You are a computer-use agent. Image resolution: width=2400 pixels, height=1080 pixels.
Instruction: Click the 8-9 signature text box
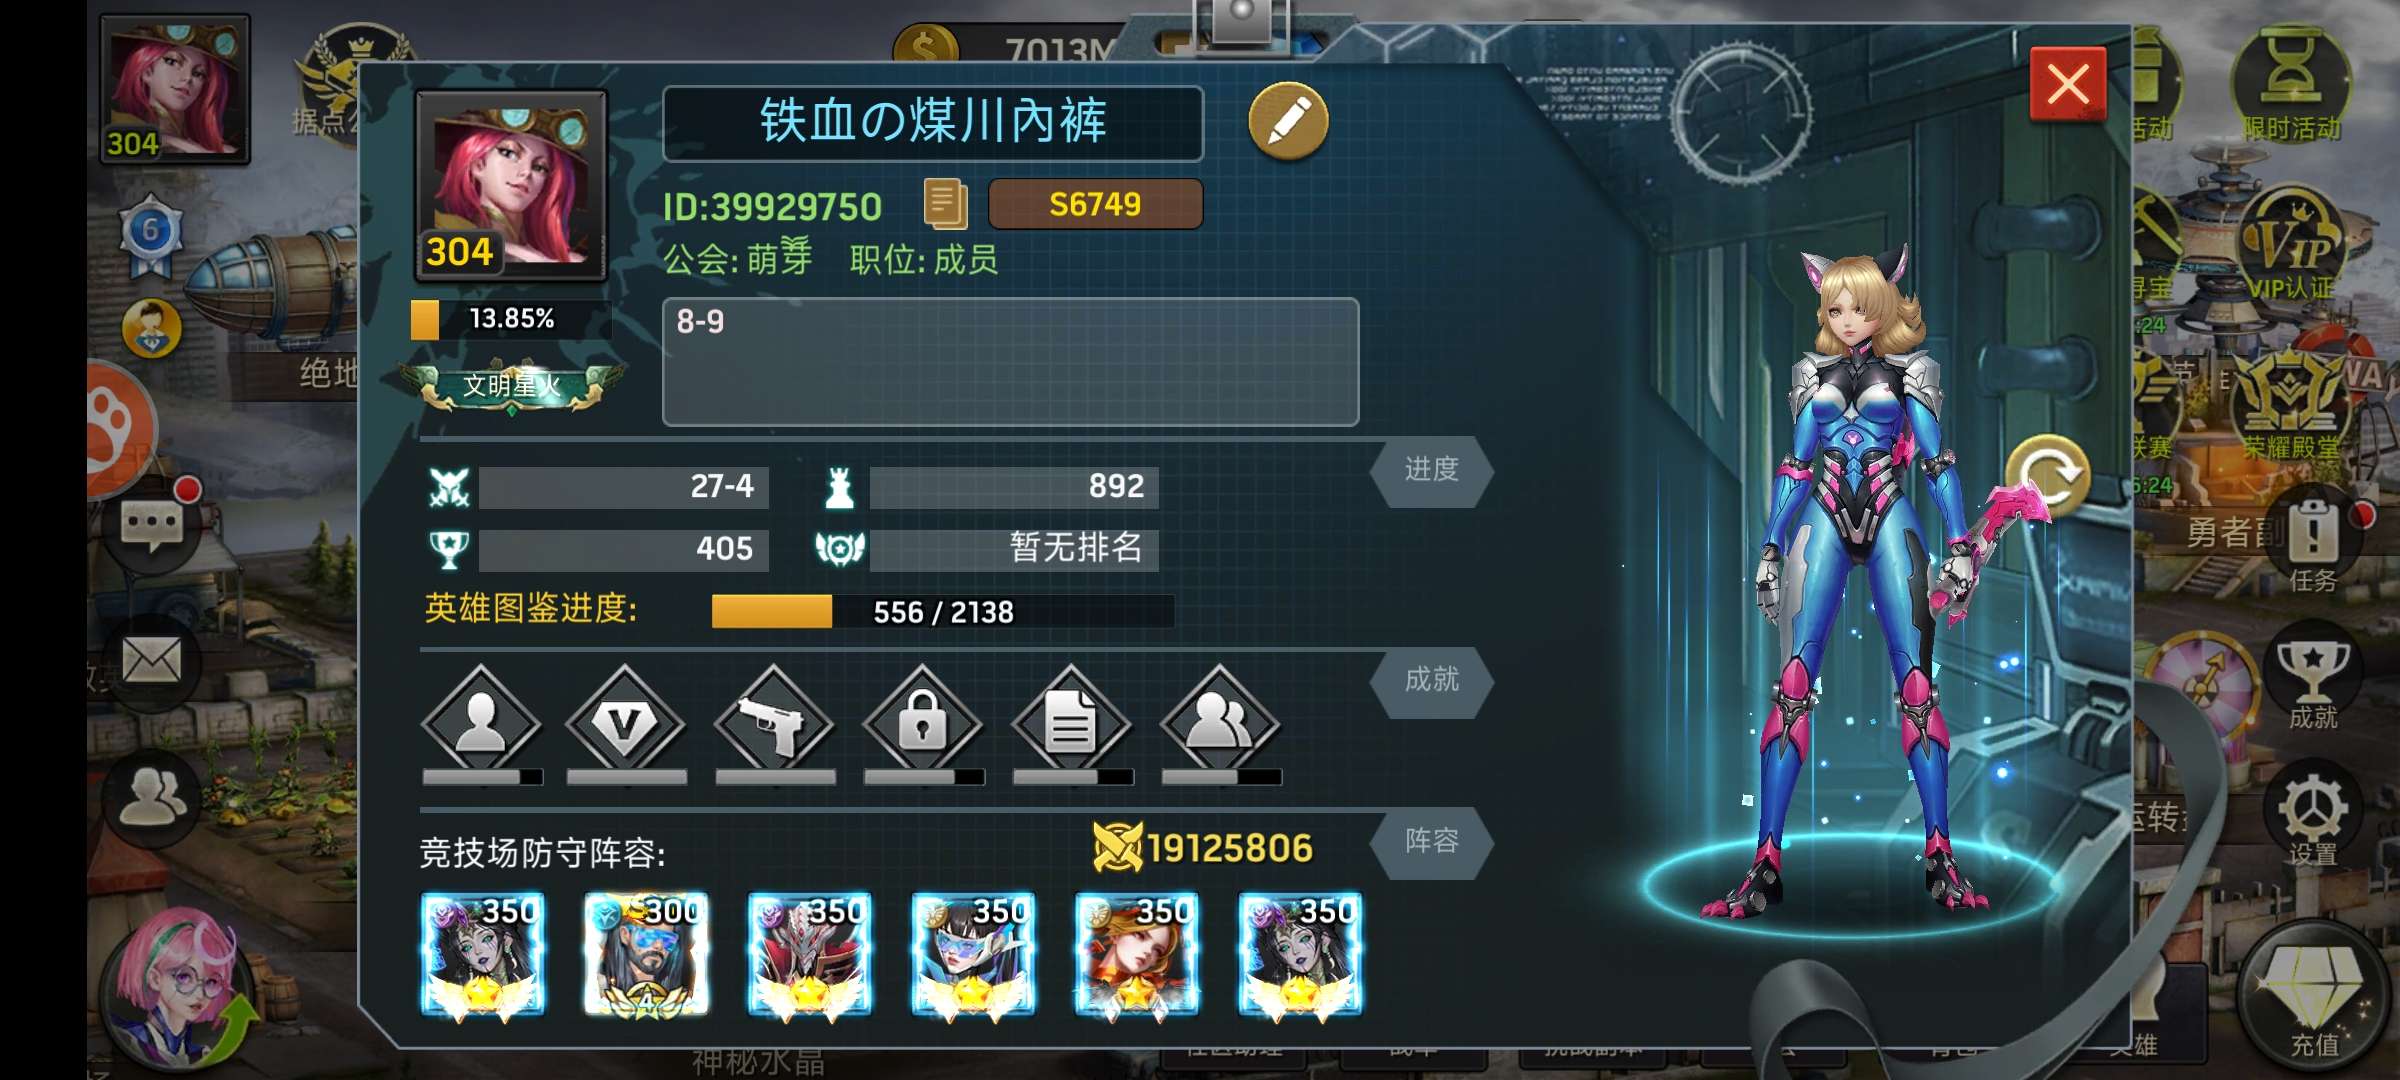tap(1010, 362)
